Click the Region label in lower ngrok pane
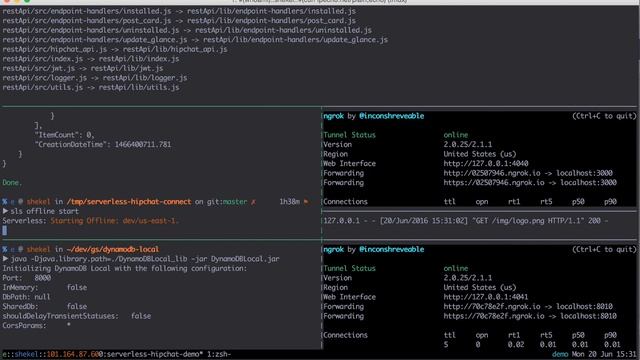Image resolution: width=640 pixels, height=360 pixels. (336, 287)
